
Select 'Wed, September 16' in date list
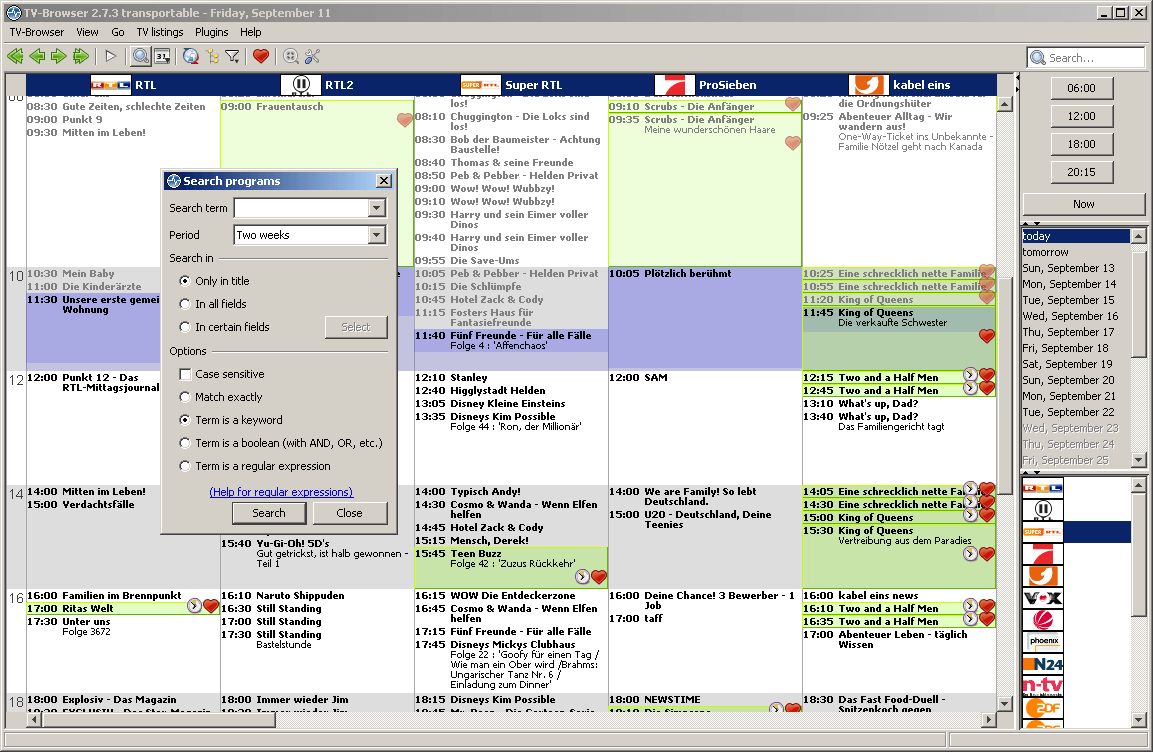[1069, 316]
